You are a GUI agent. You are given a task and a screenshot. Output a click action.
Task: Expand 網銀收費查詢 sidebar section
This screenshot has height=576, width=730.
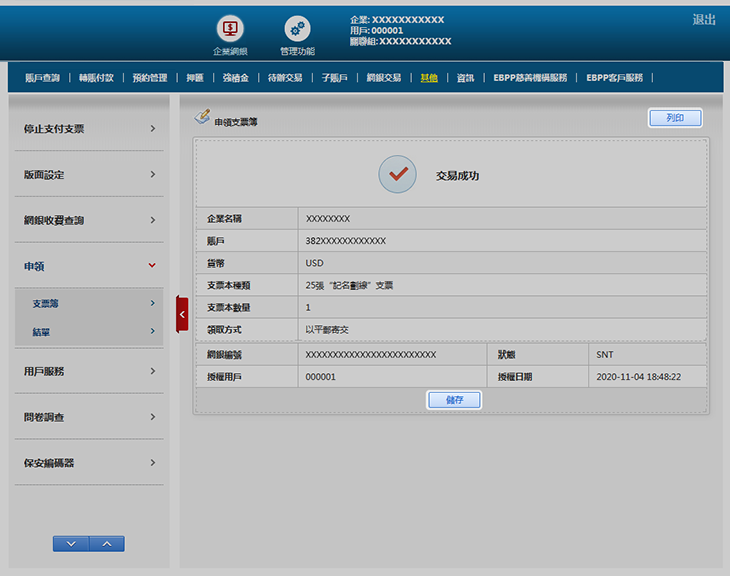(x=89, y=220)
